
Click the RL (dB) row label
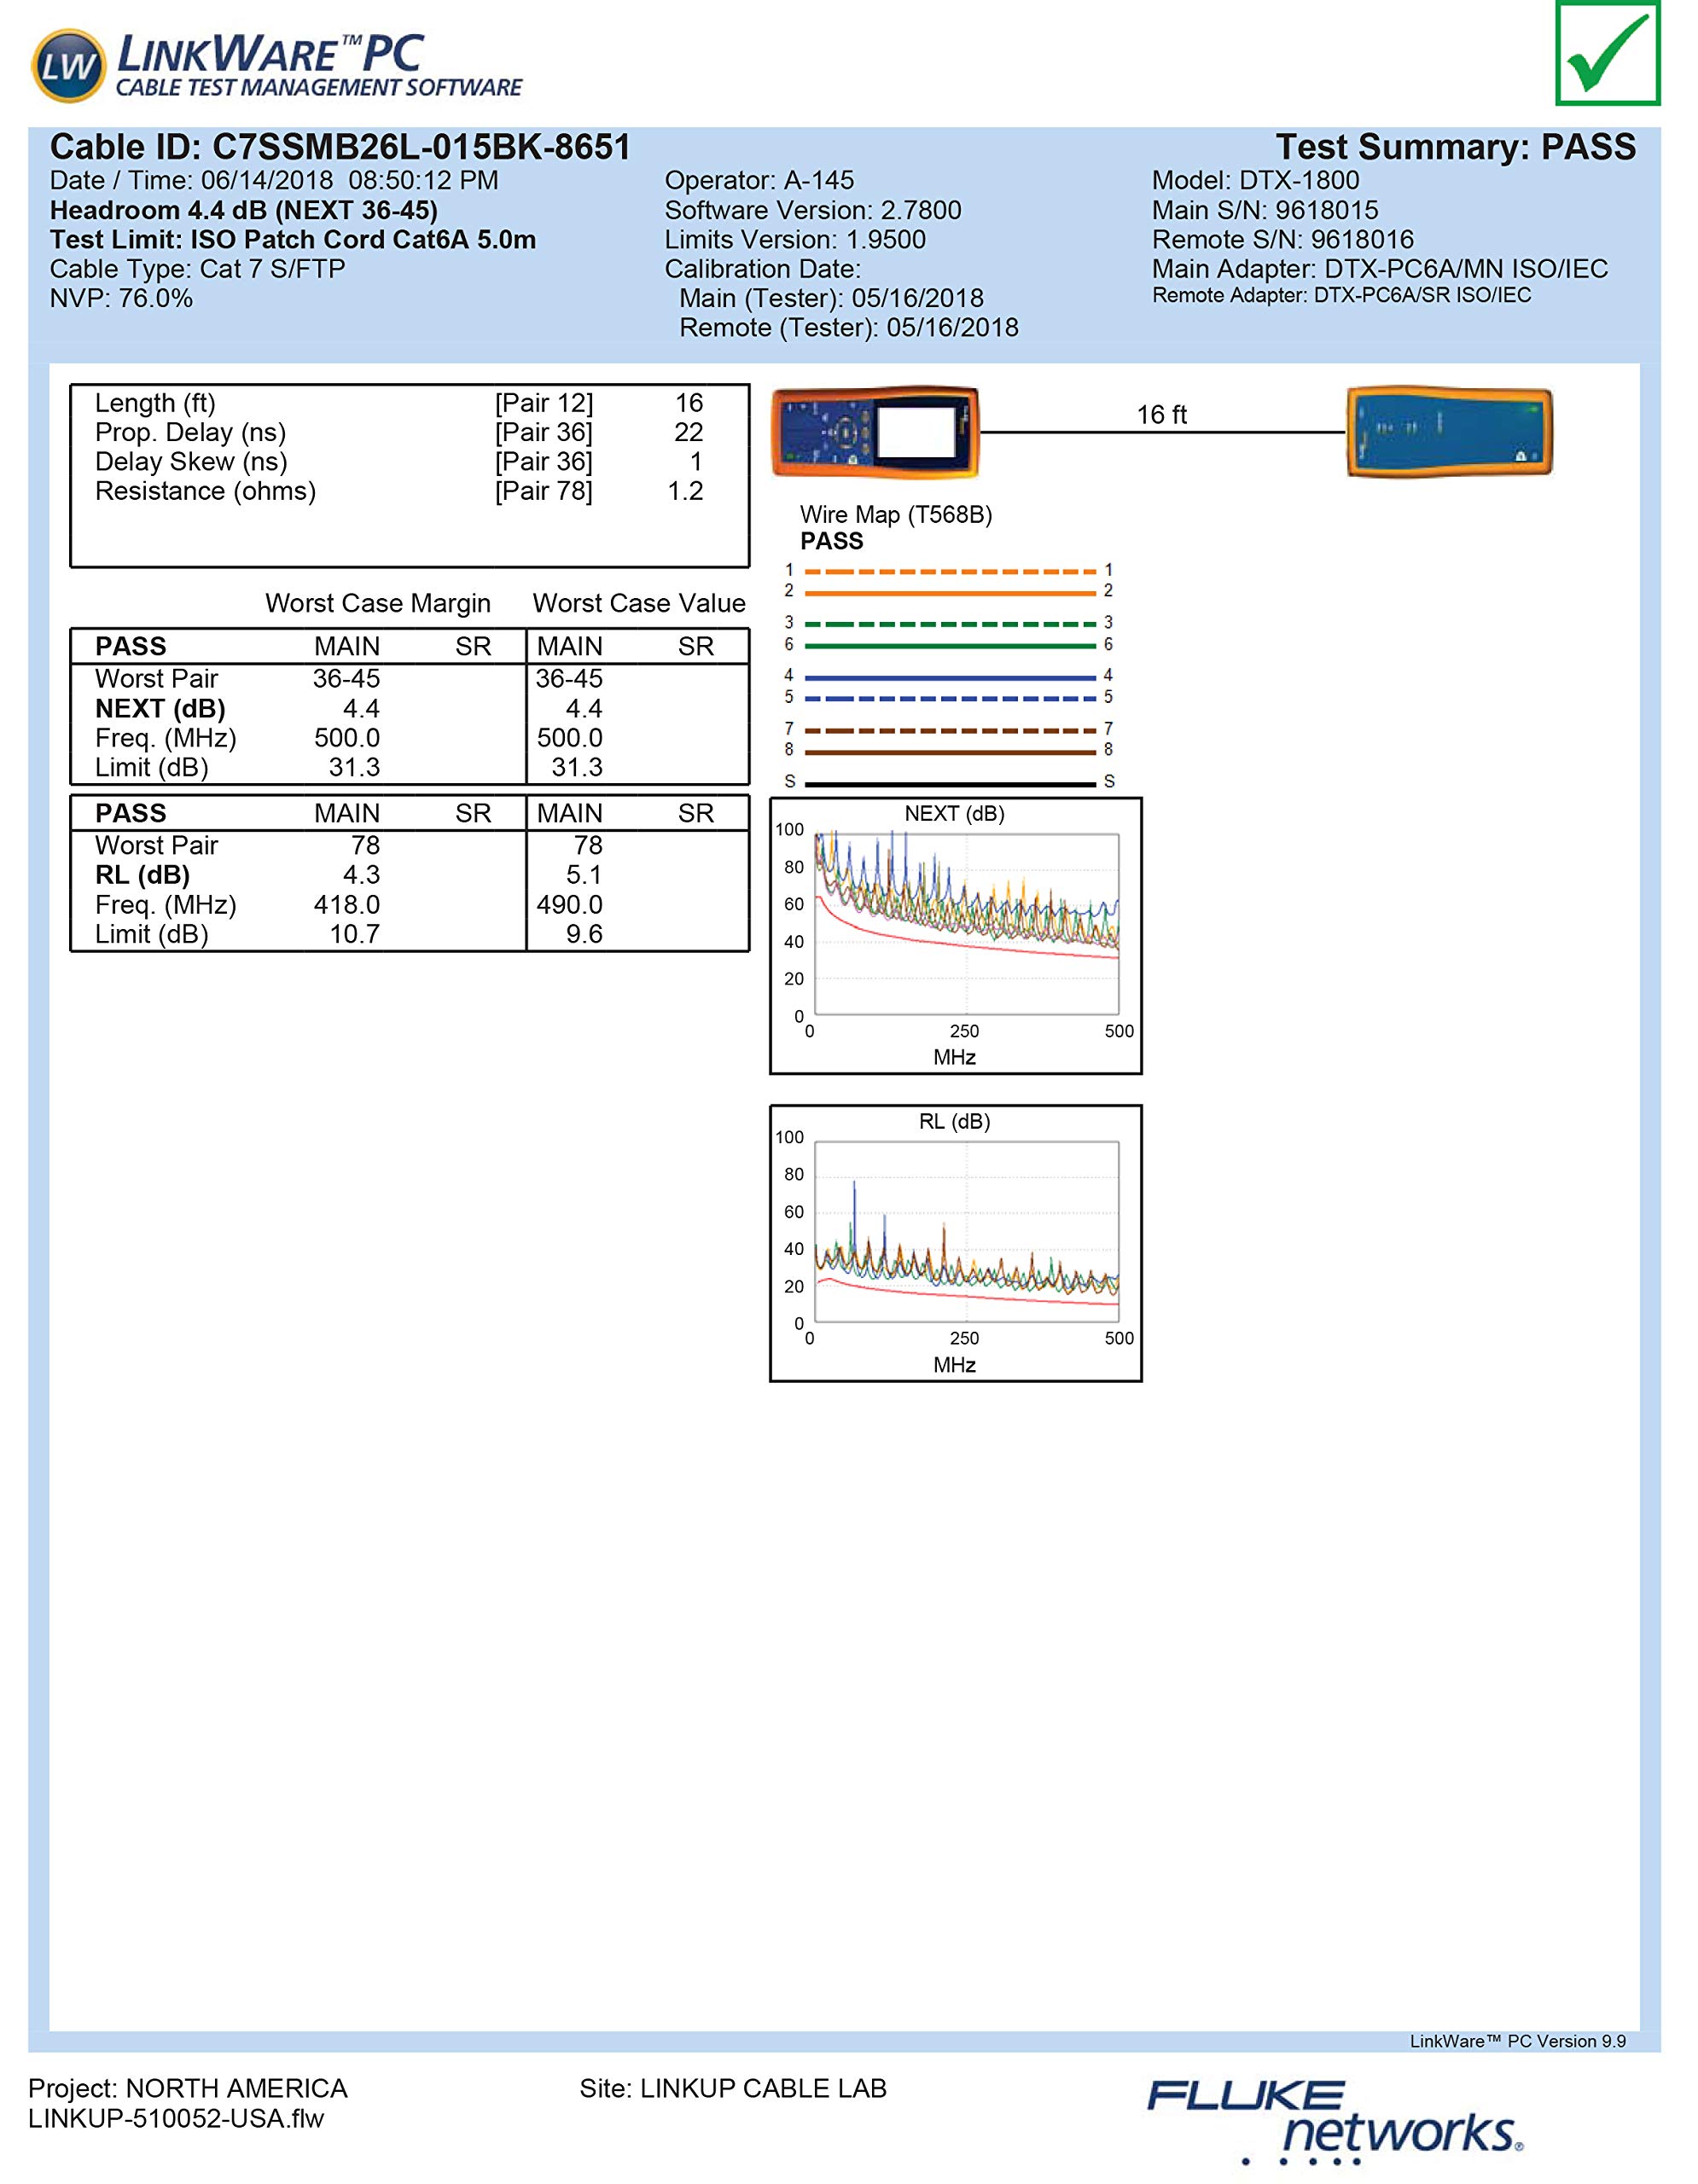tap(142, 875)
